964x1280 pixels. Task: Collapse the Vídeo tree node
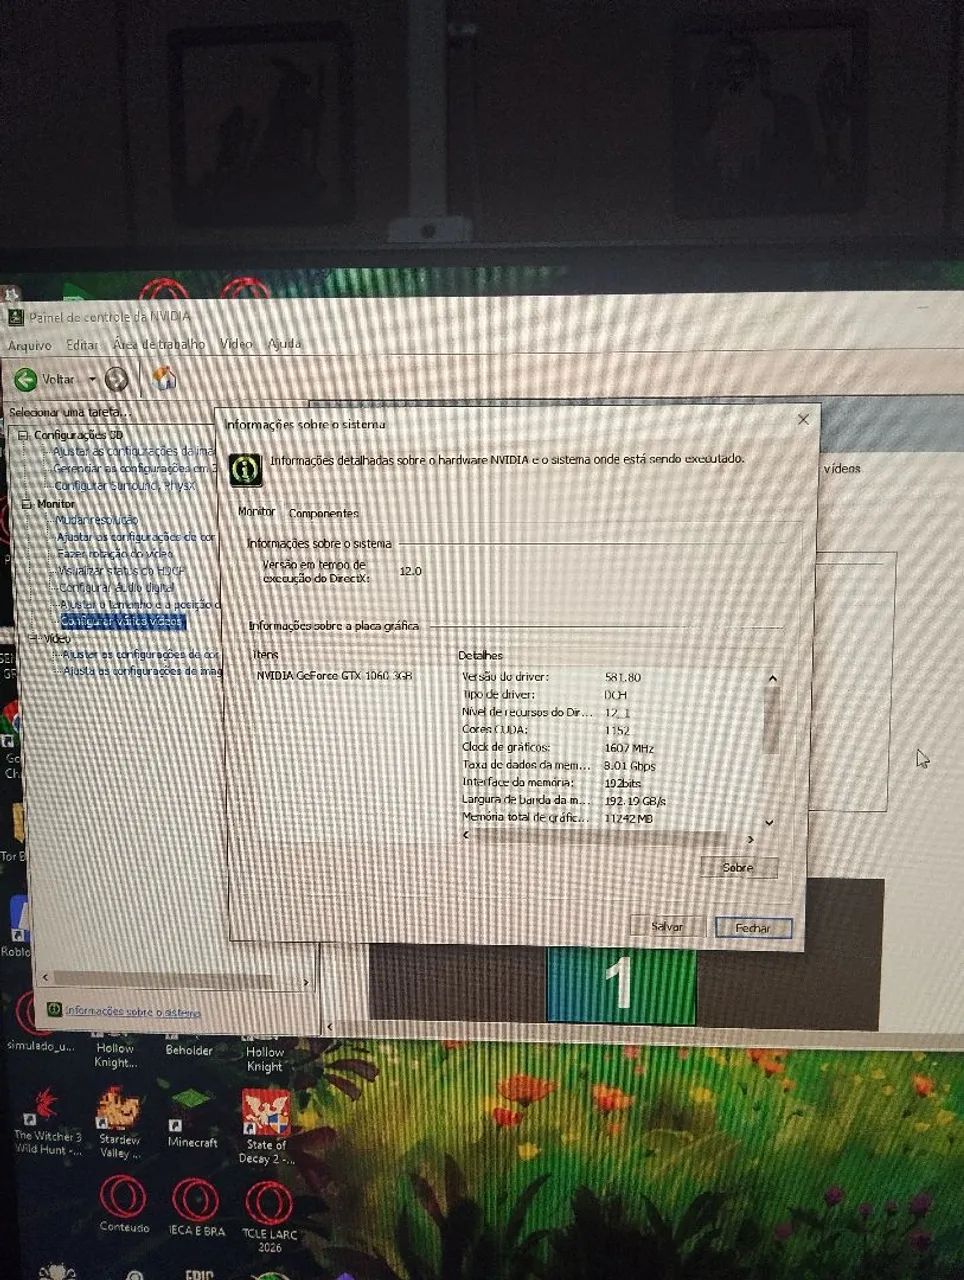pyautogui.click(x=33, y=638)
